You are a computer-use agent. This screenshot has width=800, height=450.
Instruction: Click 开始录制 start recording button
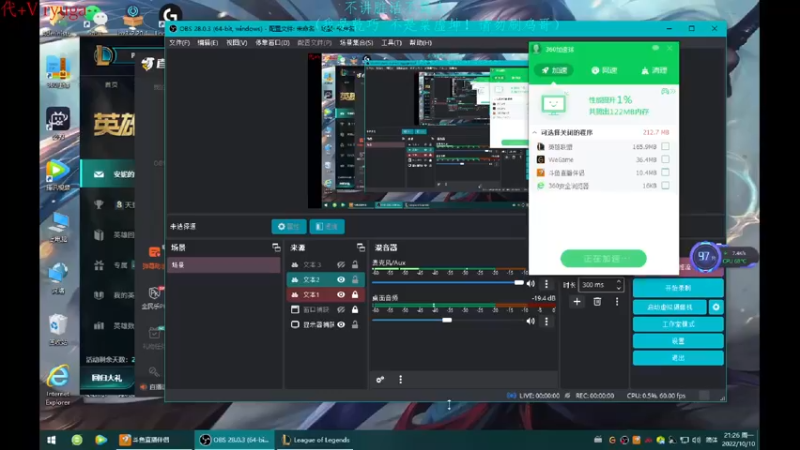(678, 288)
